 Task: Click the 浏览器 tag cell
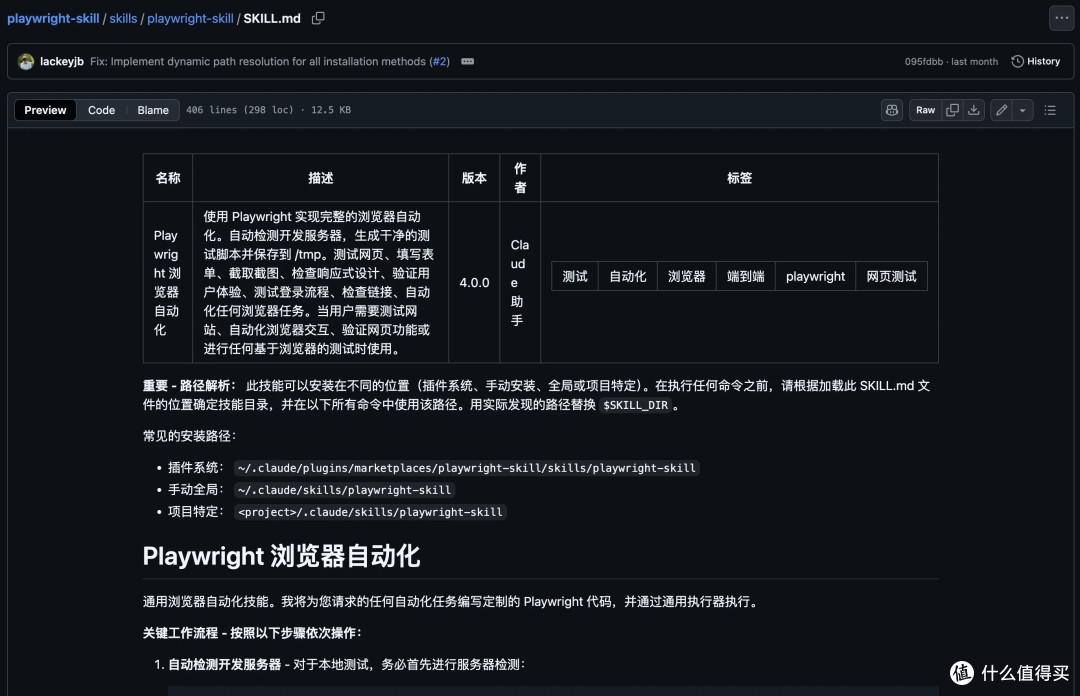687,276
